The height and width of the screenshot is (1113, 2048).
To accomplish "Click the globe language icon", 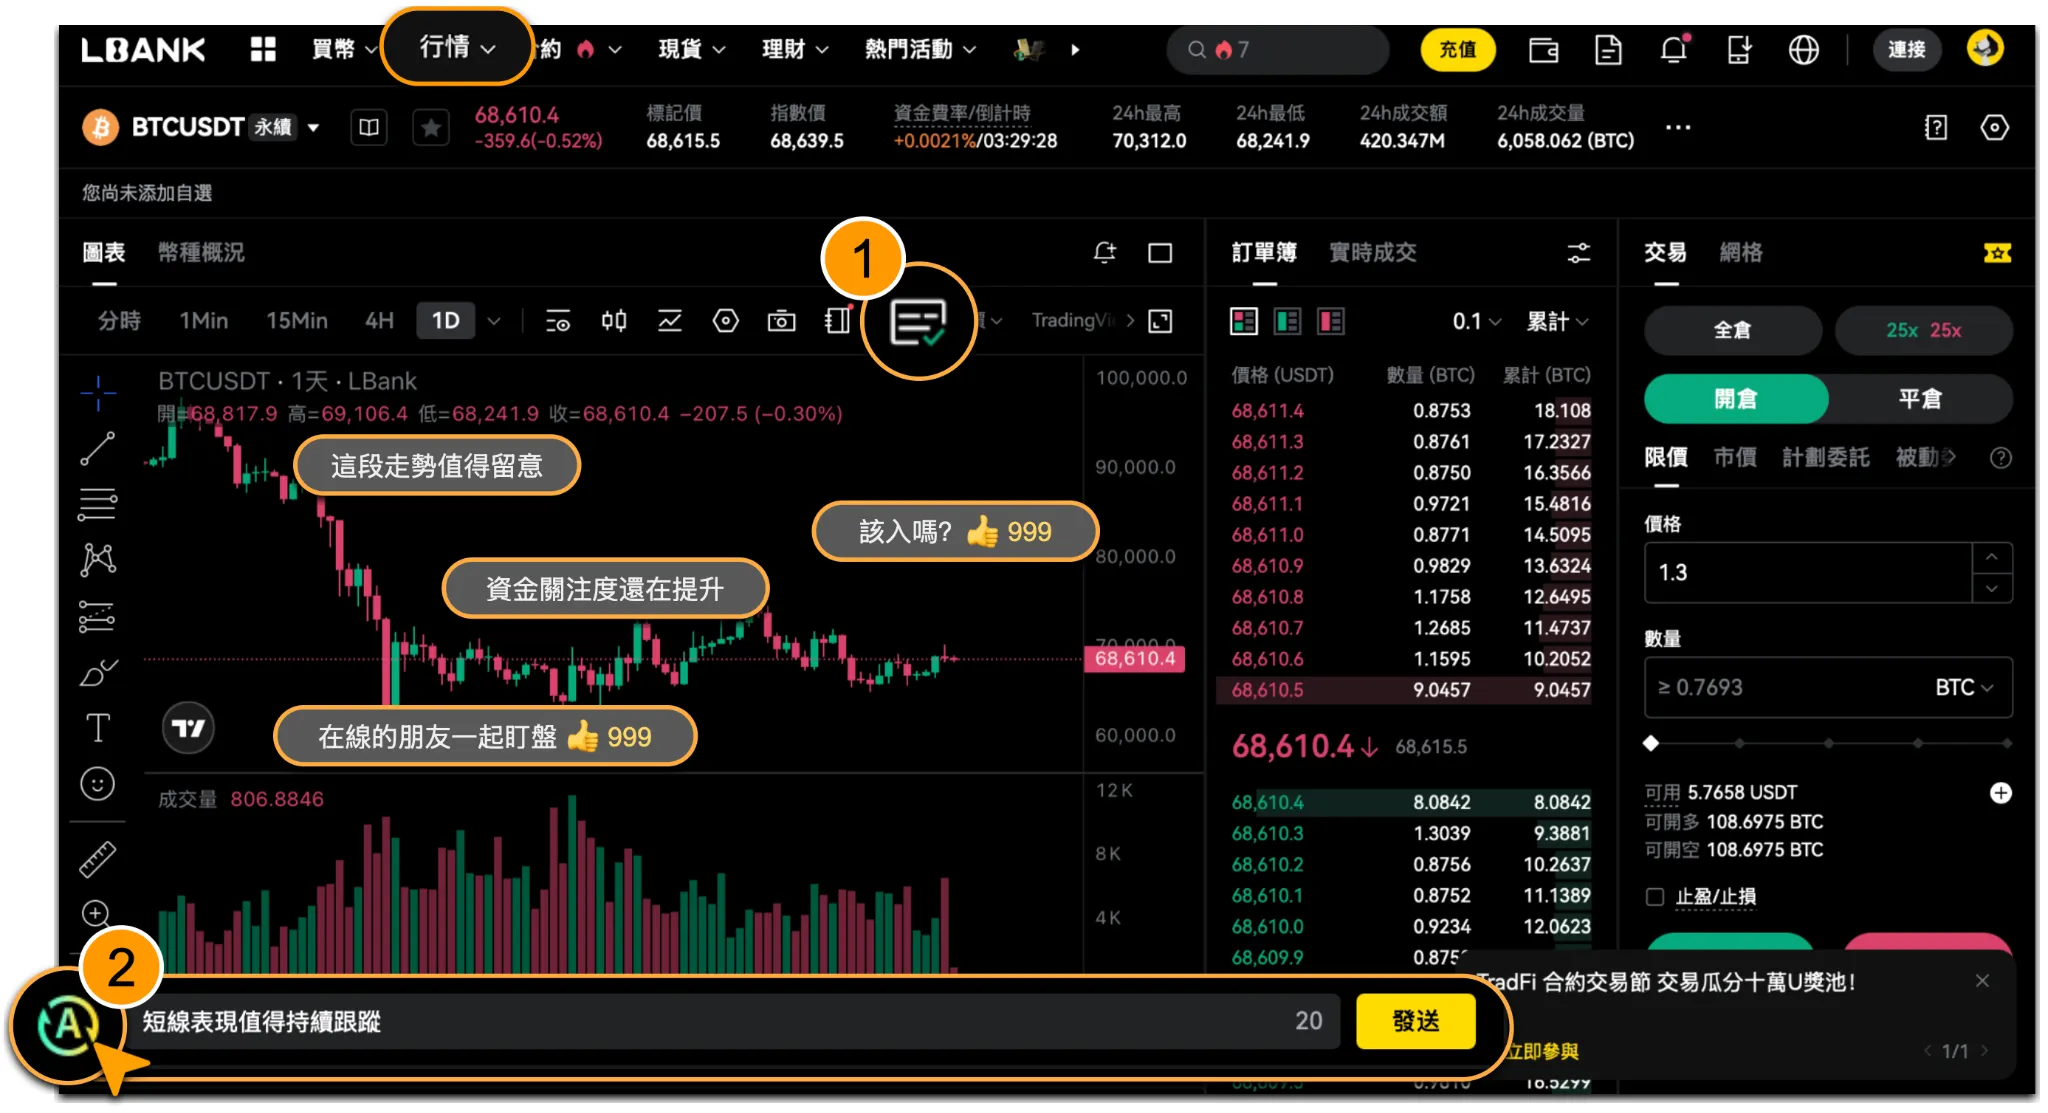I will [1803, 50].
